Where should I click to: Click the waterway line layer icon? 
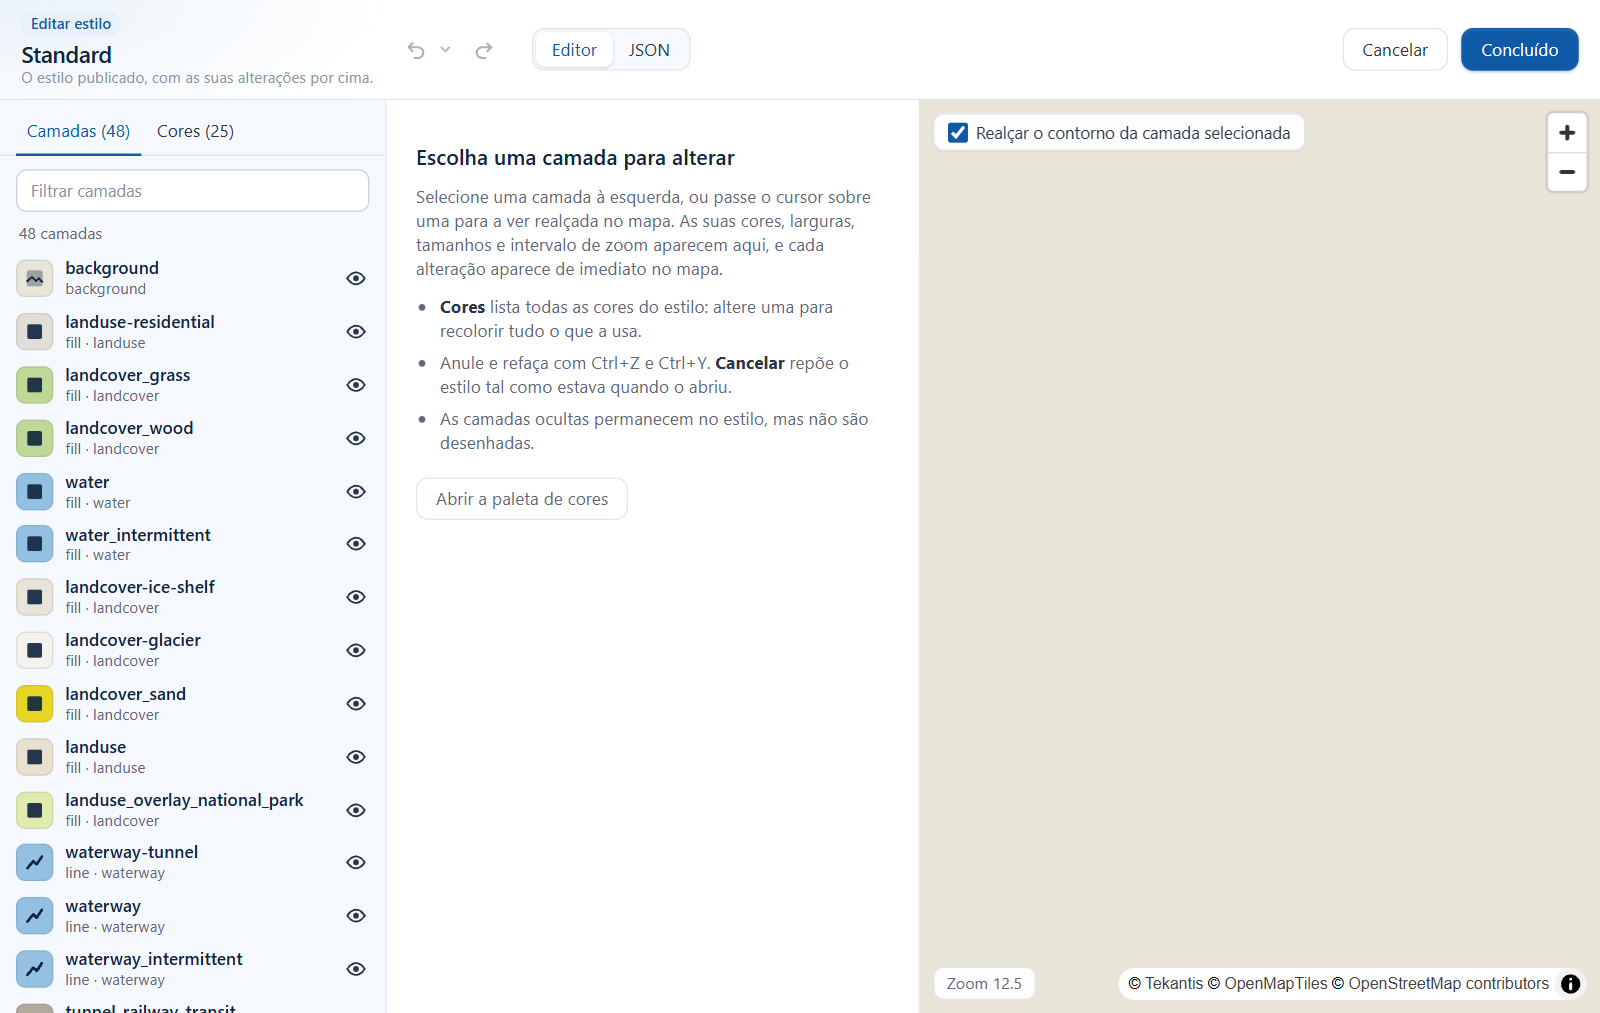point(35,916)
